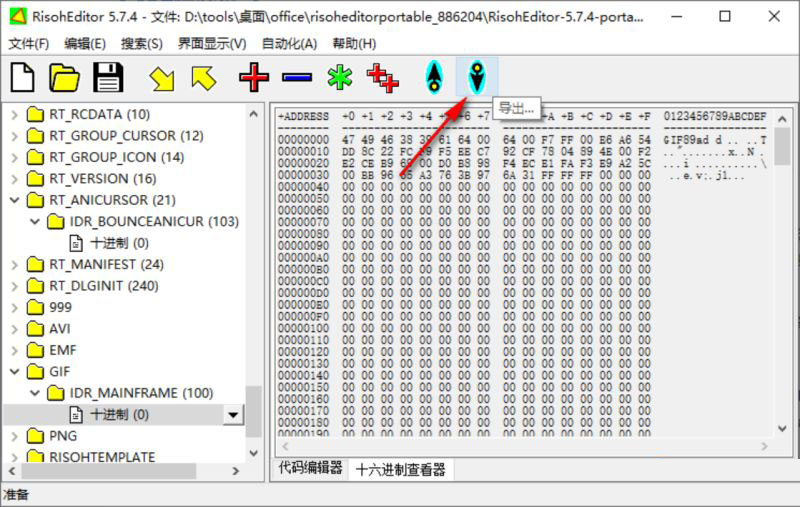
Task: Expand the EMF folder node
Action: pyautogui.click(x=15, y=350)
